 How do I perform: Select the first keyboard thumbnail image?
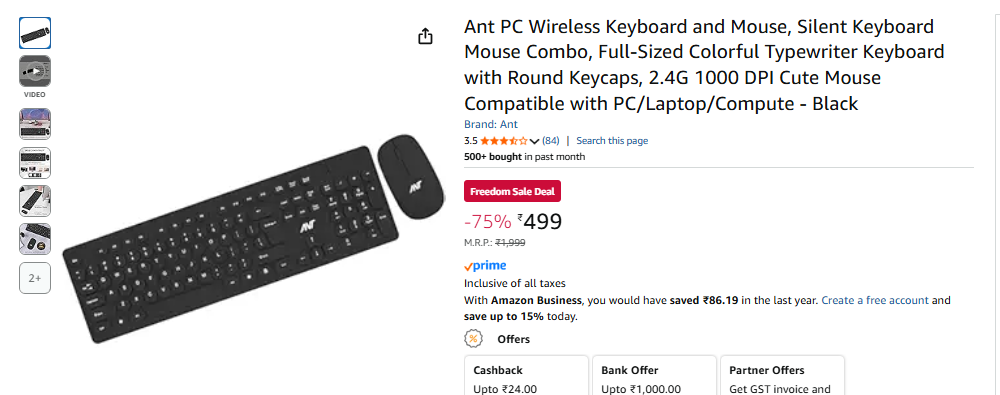click(35, 33)
